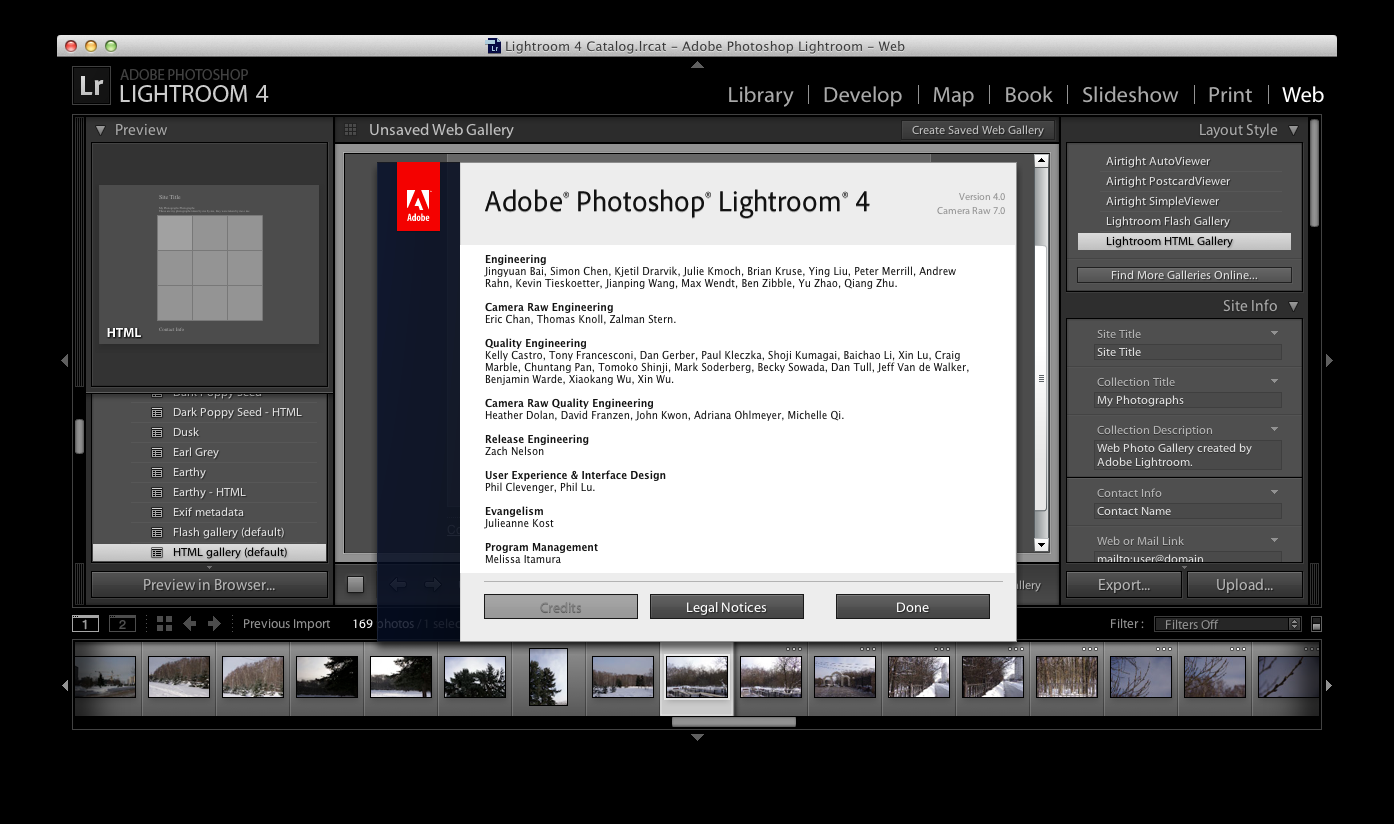Open the Book module
The height and width of the screenshot is (824, 1394).
coord(1028,95)
